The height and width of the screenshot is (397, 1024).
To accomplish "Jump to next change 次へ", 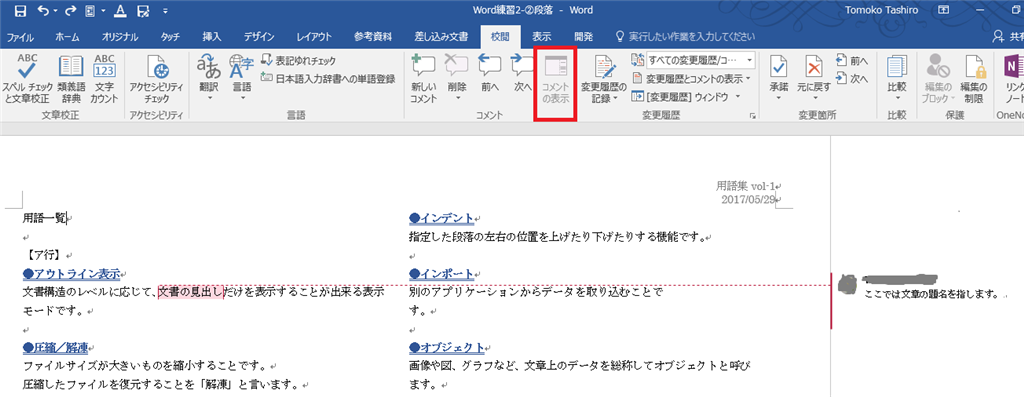I will 852,79.
